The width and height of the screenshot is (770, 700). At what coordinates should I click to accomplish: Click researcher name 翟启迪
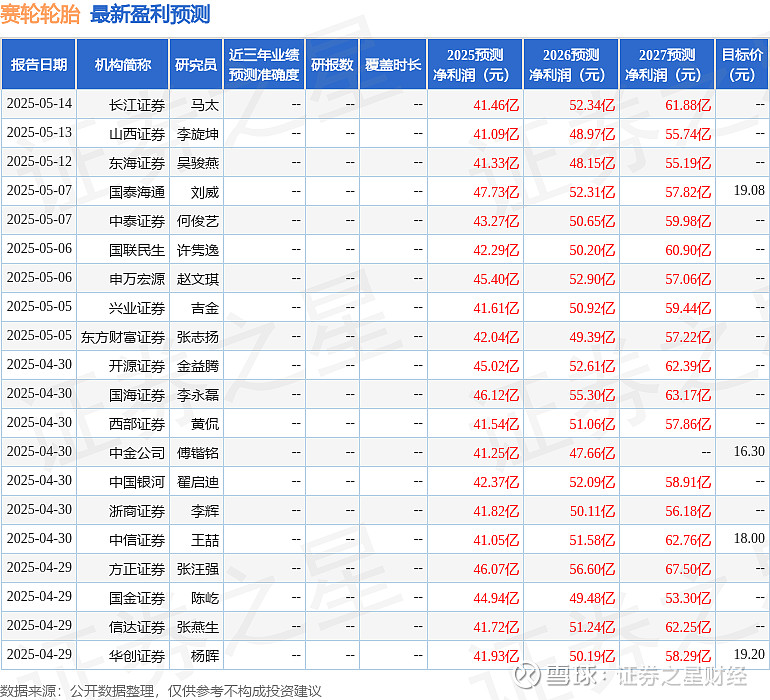[x=198, y=482]
